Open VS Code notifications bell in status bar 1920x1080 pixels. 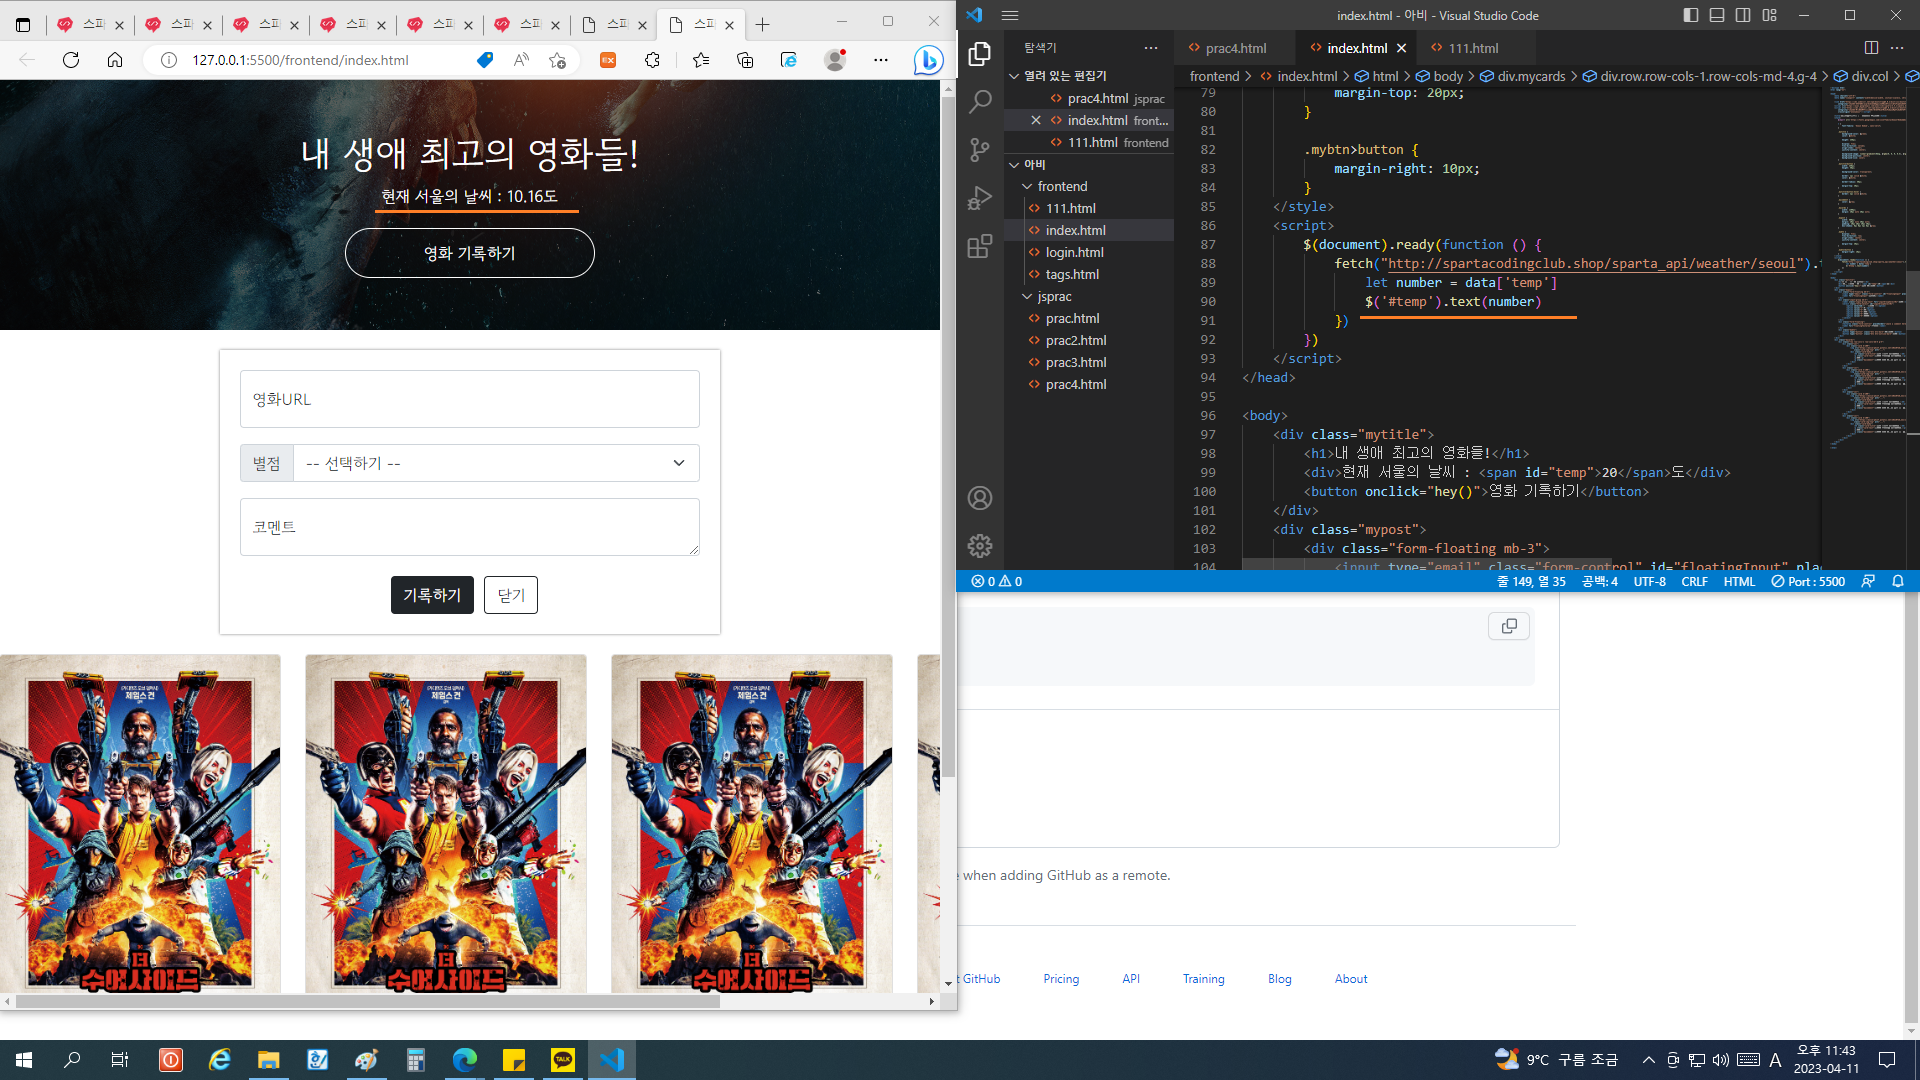tap(1898, 581)
